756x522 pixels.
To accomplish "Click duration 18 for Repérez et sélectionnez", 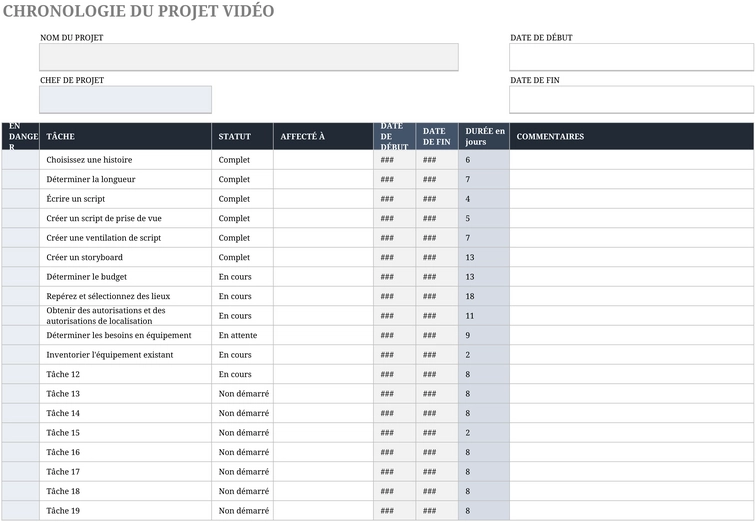I will [x=484, y=296].
